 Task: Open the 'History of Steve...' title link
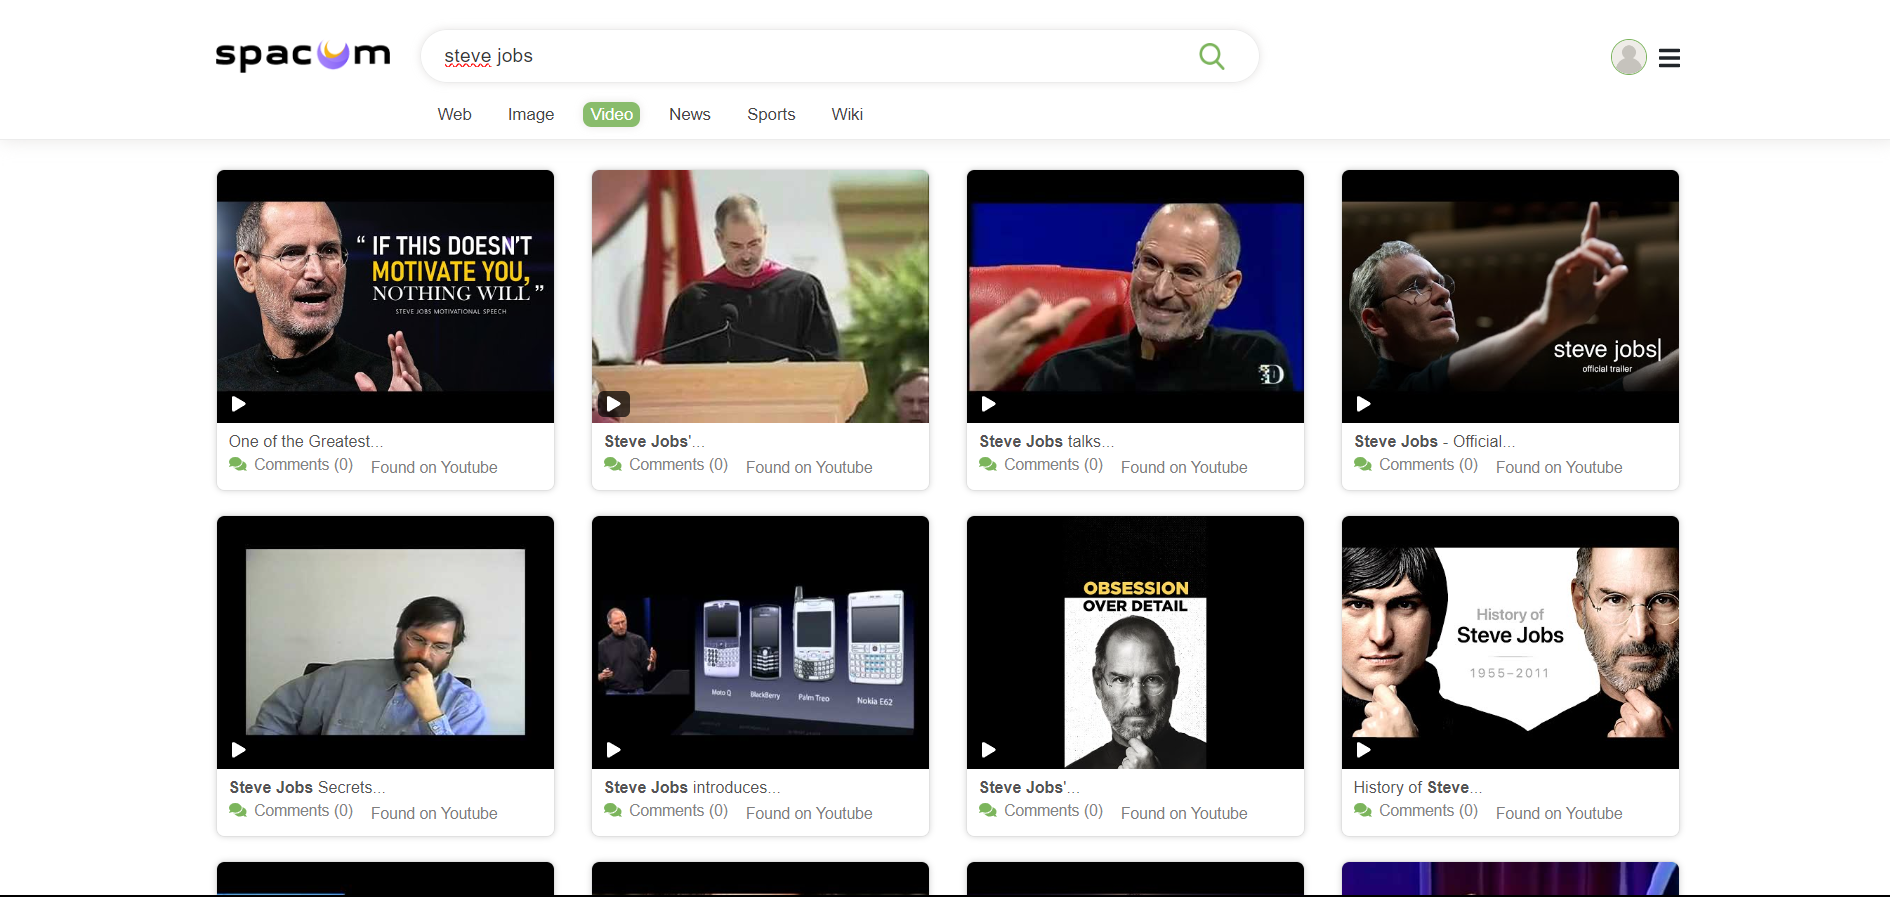click(1418, 787)
